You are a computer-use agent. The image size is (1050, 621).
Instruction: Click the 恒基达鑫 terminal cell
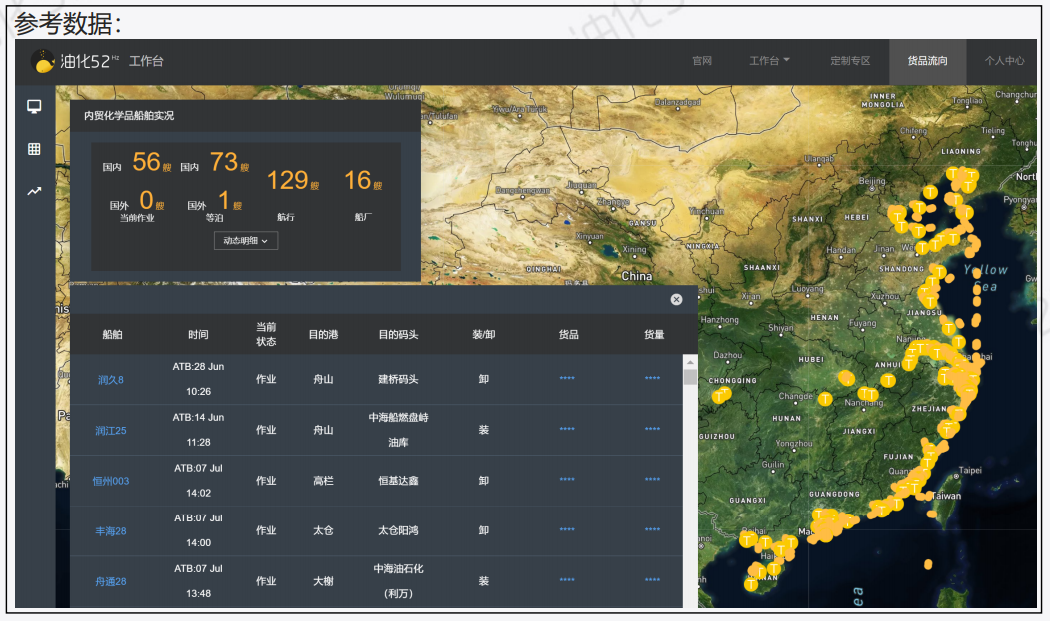398,480
